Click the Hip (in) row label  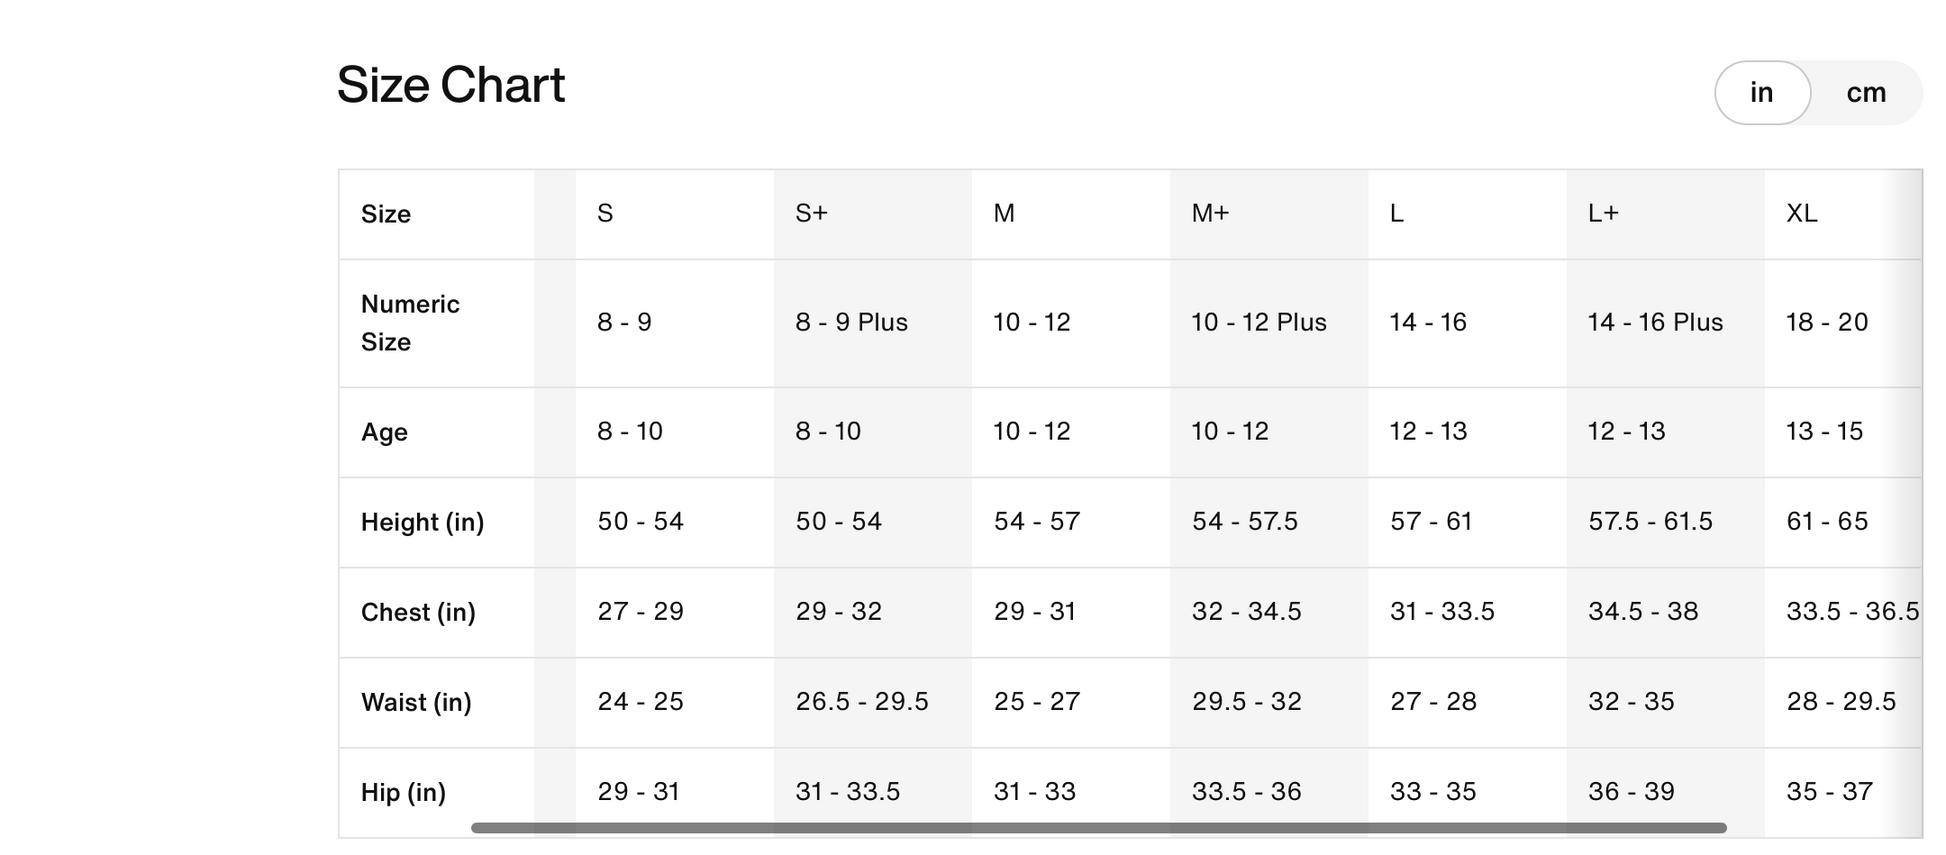[x=403, y=792]
